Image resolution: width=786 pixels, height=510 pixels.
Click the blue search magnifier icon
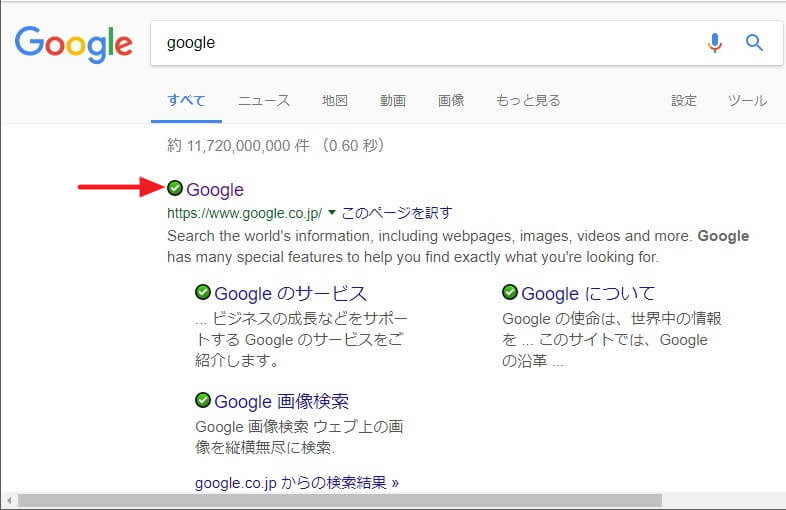754,43
